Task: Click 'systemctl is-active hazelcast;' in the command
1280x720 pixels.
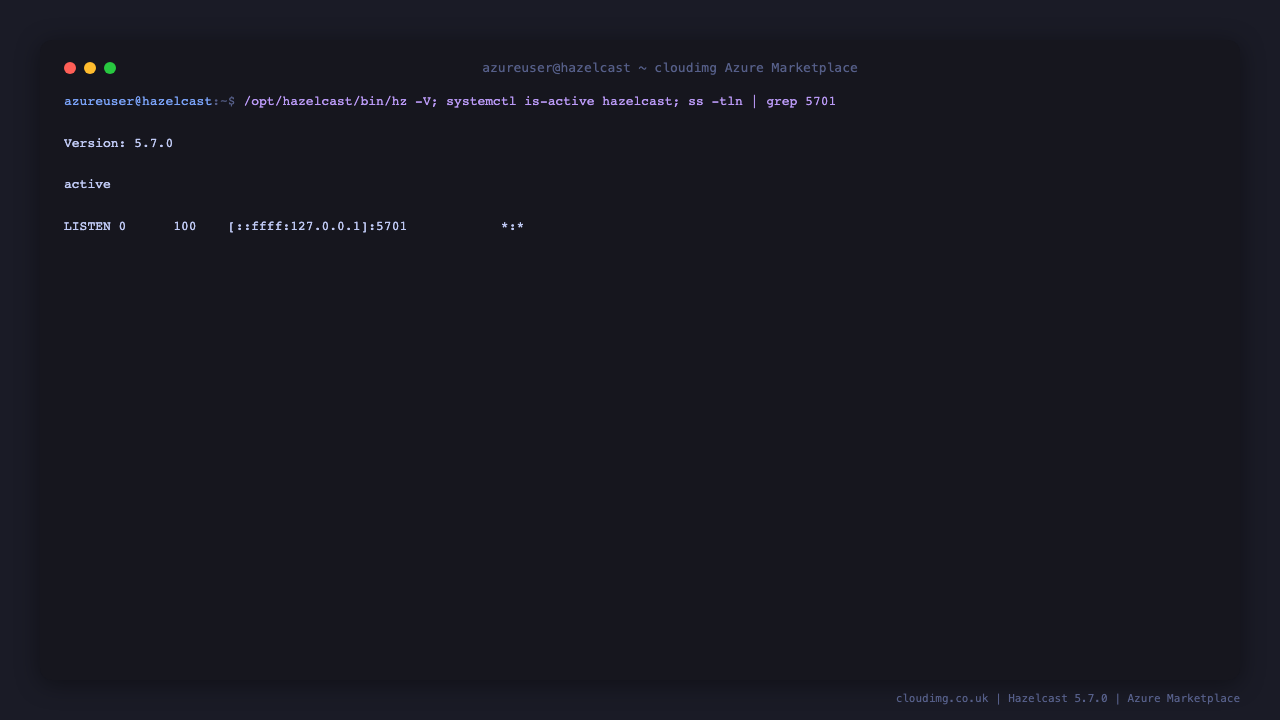Action: [563, 101]
